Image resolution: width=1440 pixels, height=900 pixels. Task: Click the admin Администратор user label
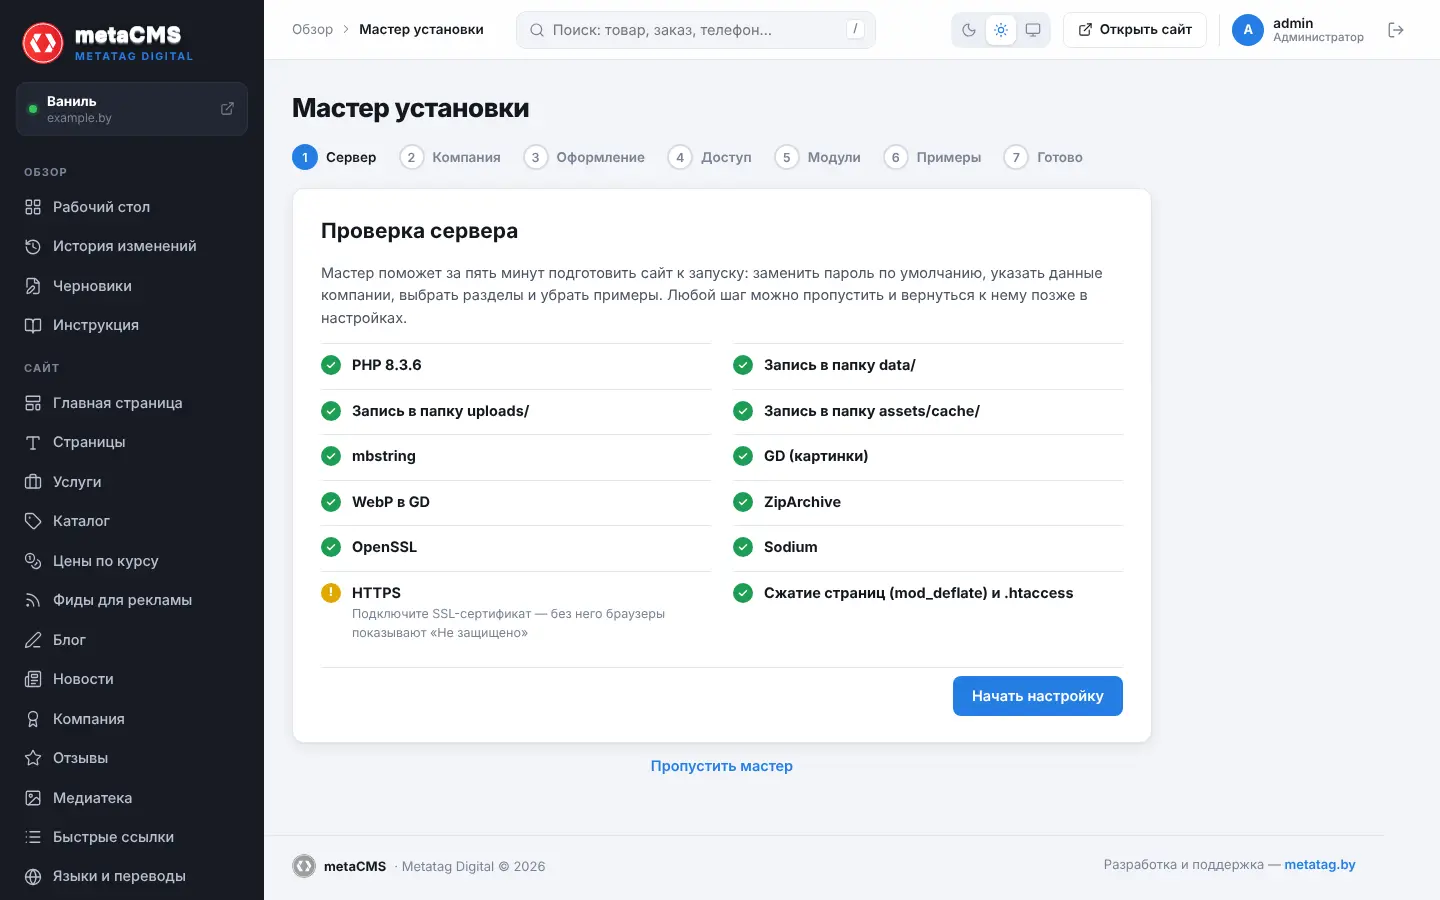coord(1318,30)
